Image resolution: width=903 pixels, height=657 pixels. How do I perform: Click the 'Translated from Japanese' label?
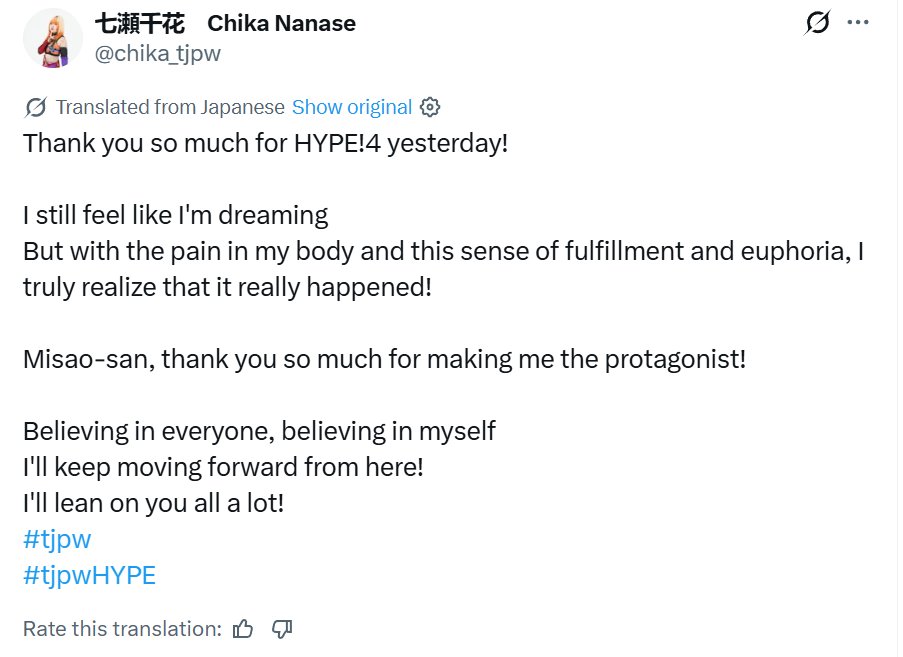coord(170,107)
